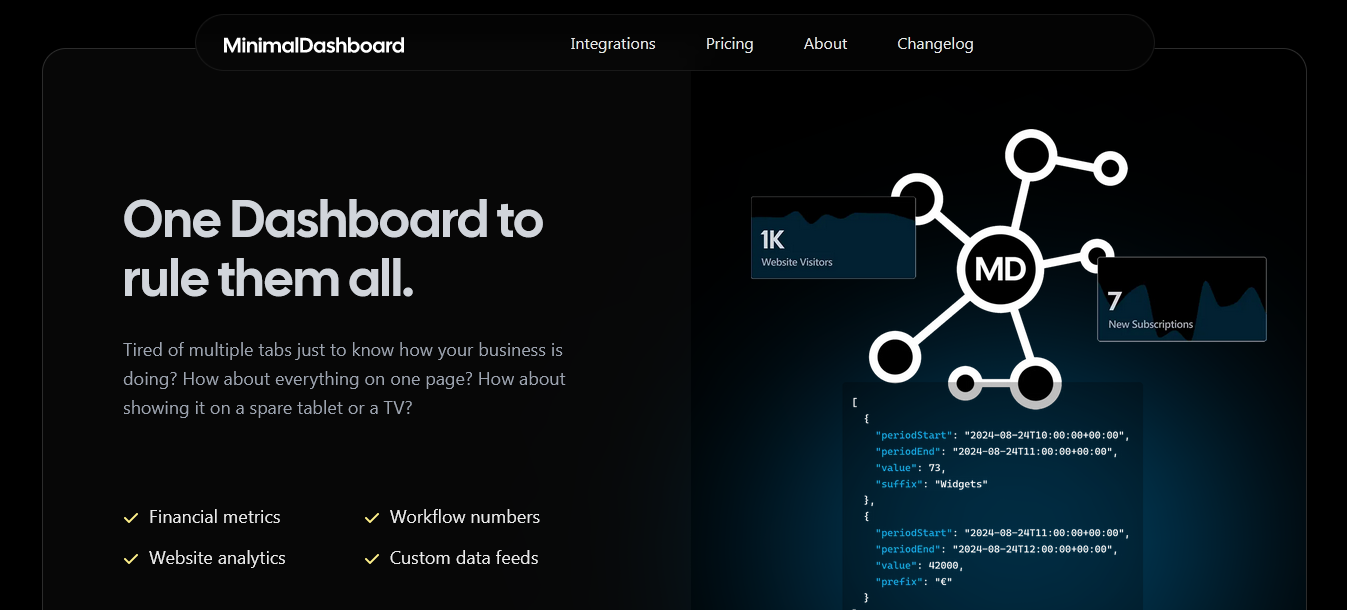Screen dimensions: 1347x610
Task: View the Changelog page
Action: tap(935, 44)
